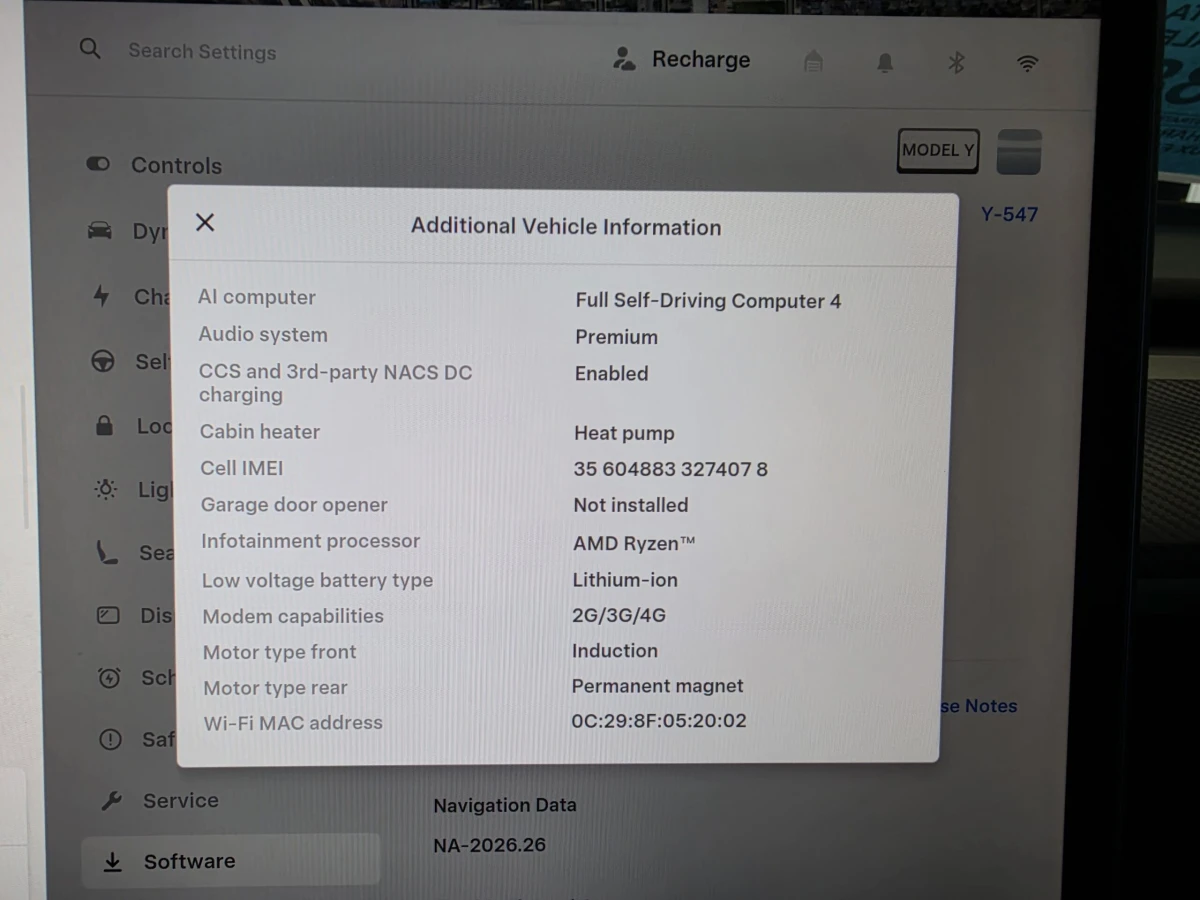Select the Garage door opener label

[294, 505]
